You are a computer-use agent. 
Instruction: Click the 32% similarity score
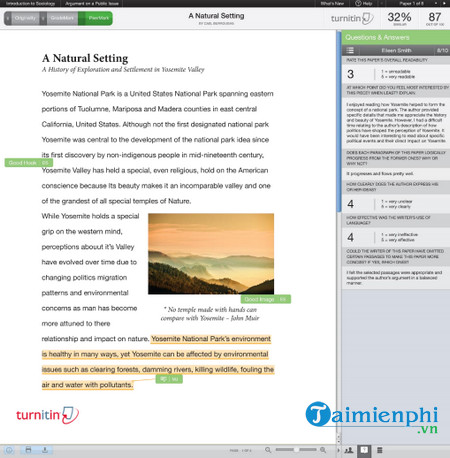pos(399,18)
